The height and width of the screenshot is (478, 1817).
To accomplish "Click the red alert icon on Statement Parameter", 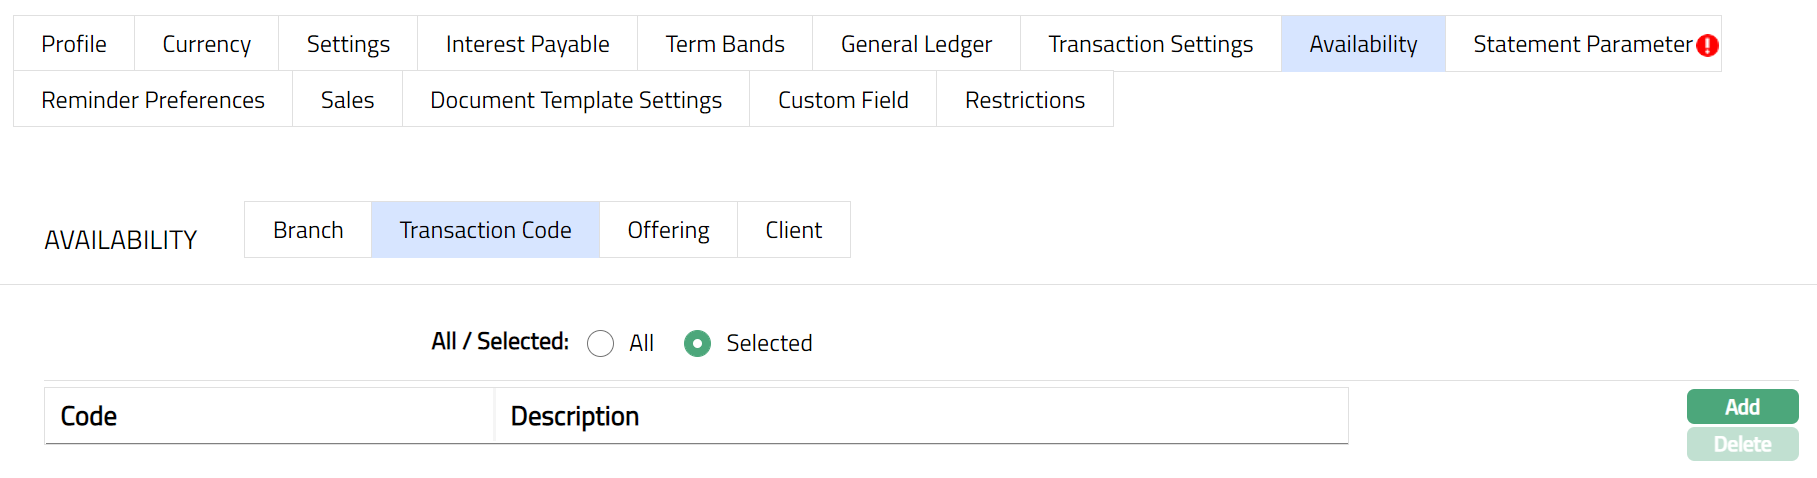I will [1707, 45].
